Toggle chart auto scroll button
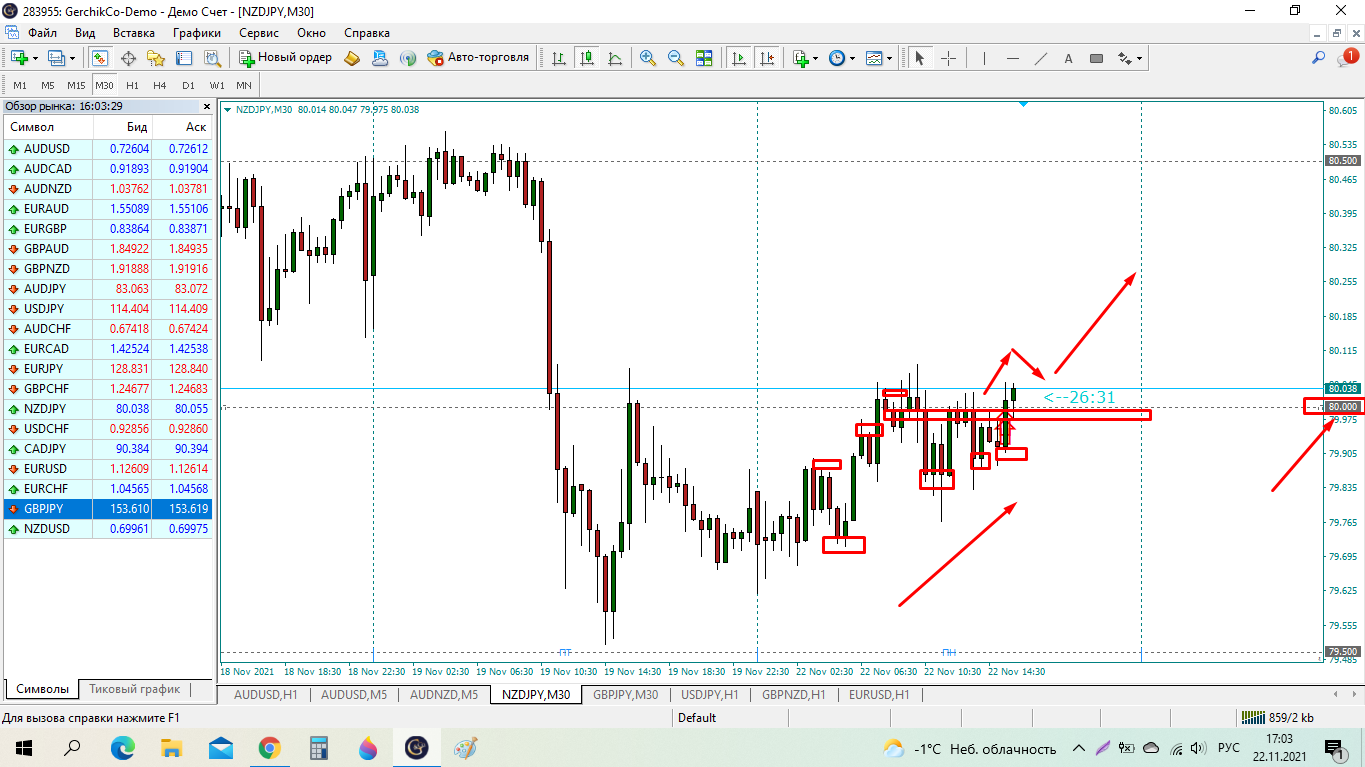Viewport: 1365px width, 767px height. tap(738, 58)
